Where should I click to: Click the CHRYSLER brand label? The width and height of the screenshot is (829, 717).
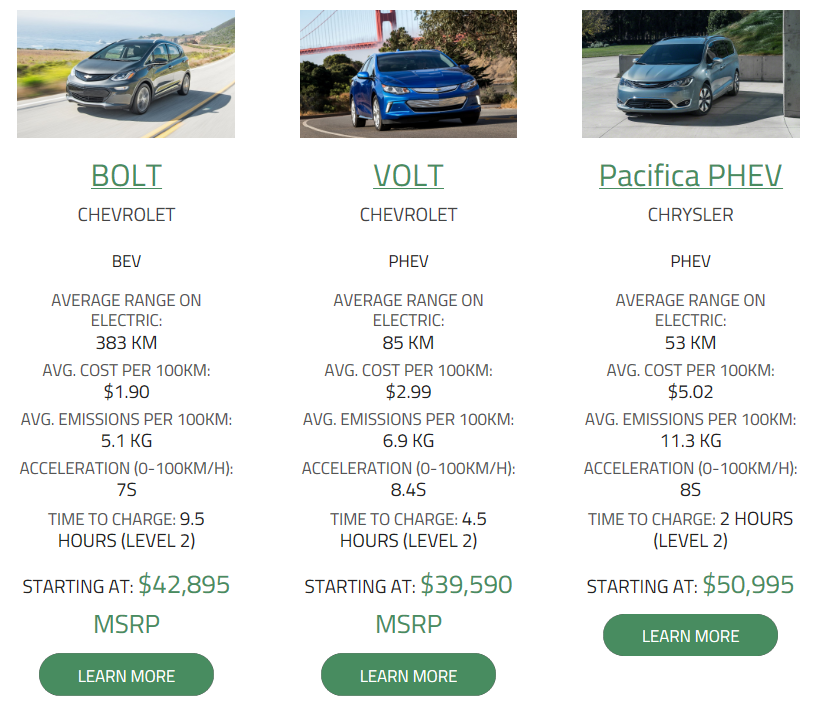pos(690,215)
